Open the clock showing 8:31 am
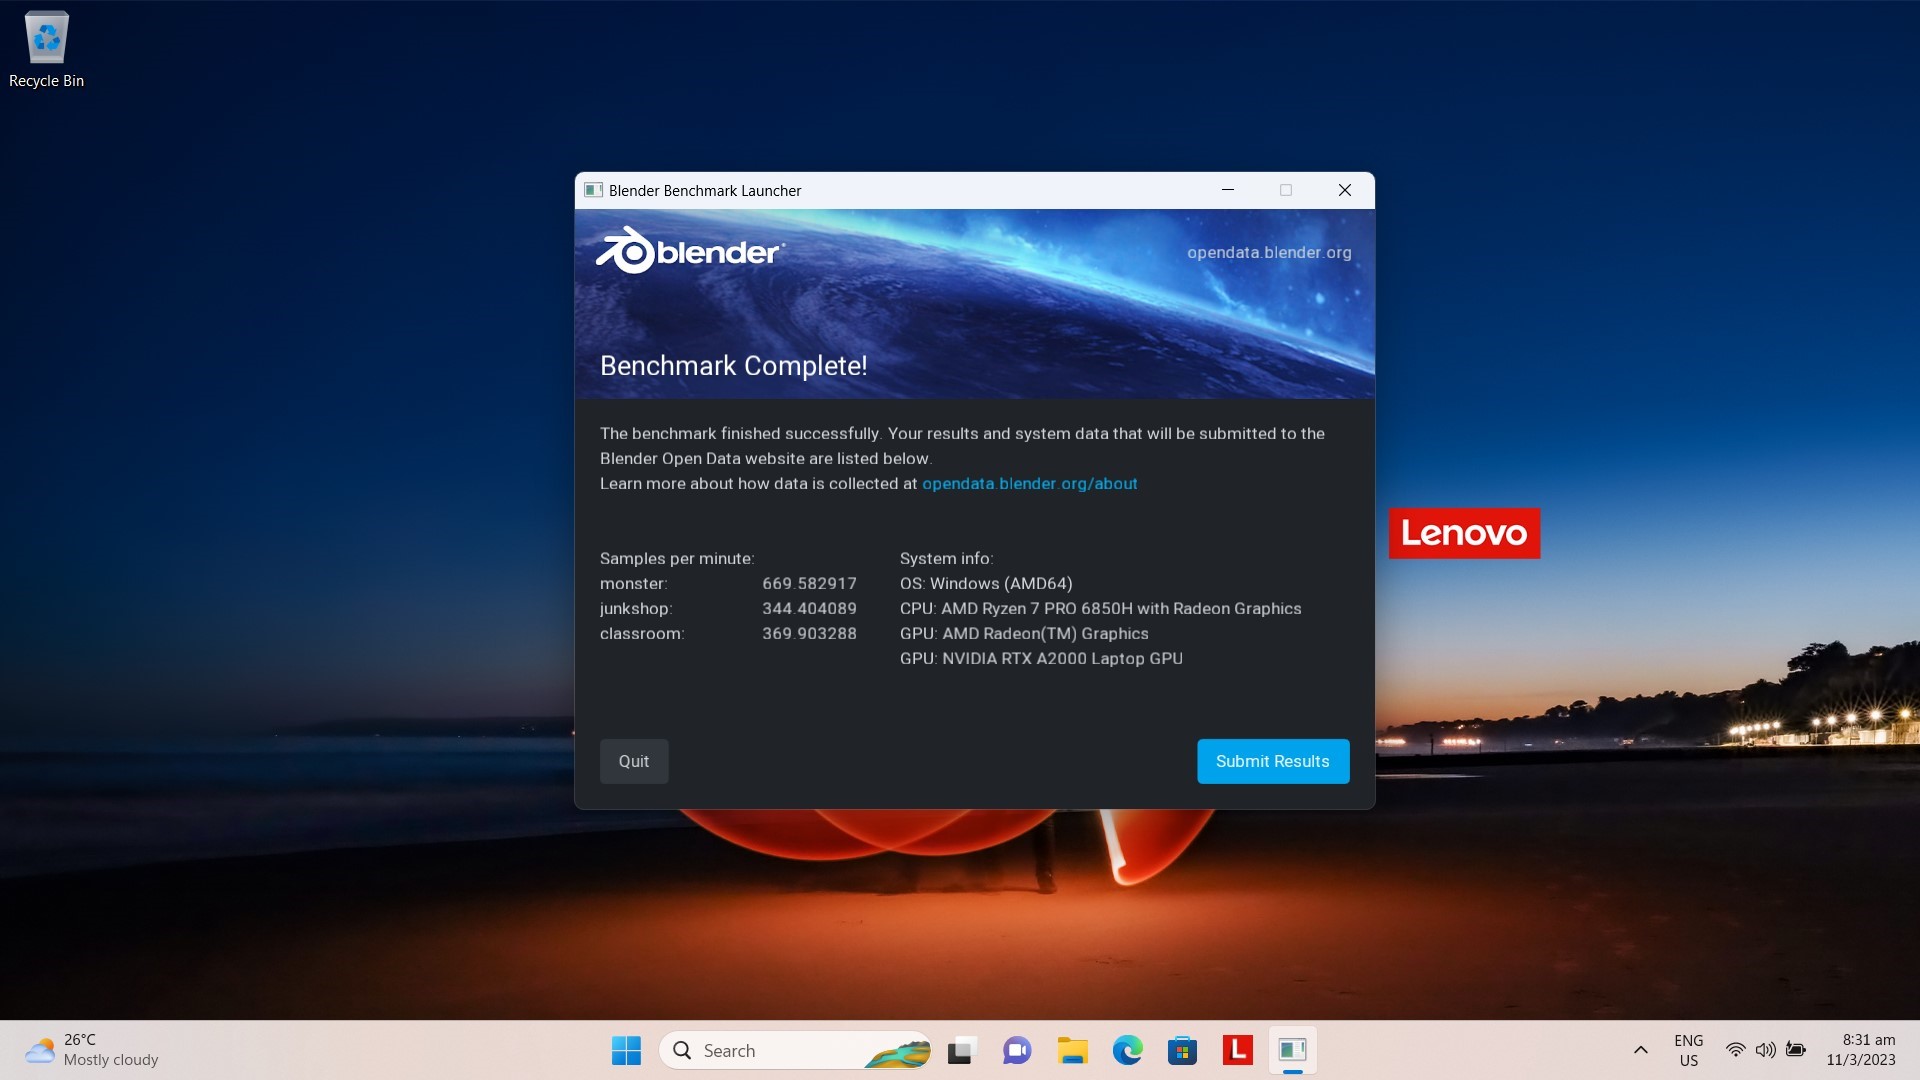 (1861, 1050)
